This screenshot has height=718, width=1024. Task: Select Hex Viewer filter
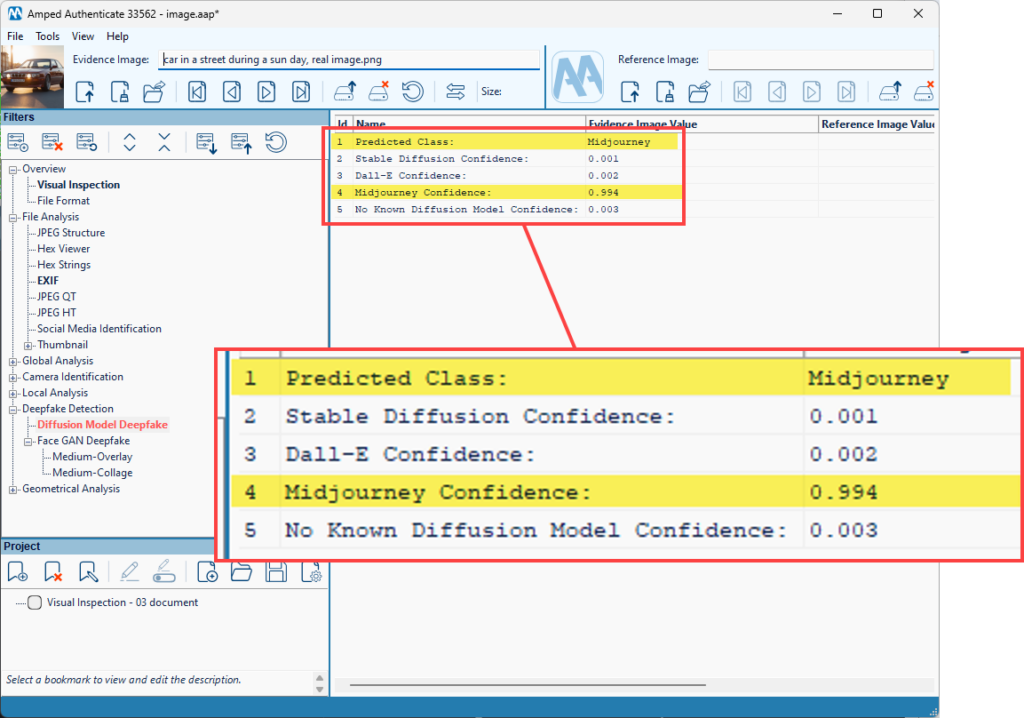tap(63, 249)
